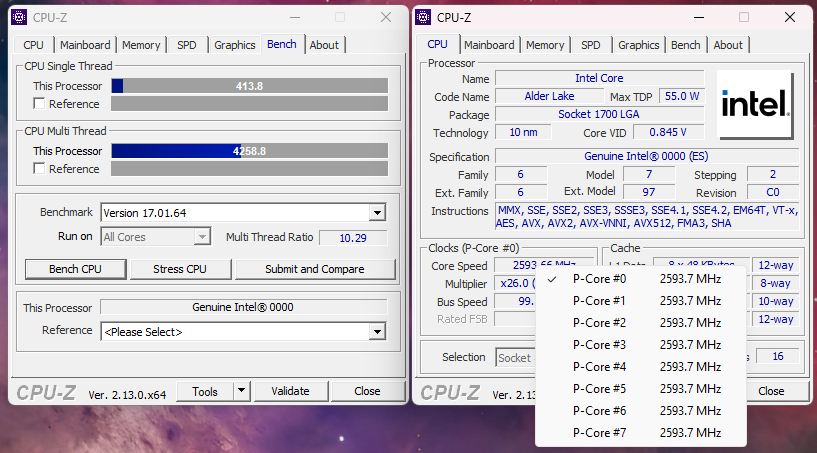
Task: Click Multi Thread Ratio value 10.29
Action: (353, 238)
